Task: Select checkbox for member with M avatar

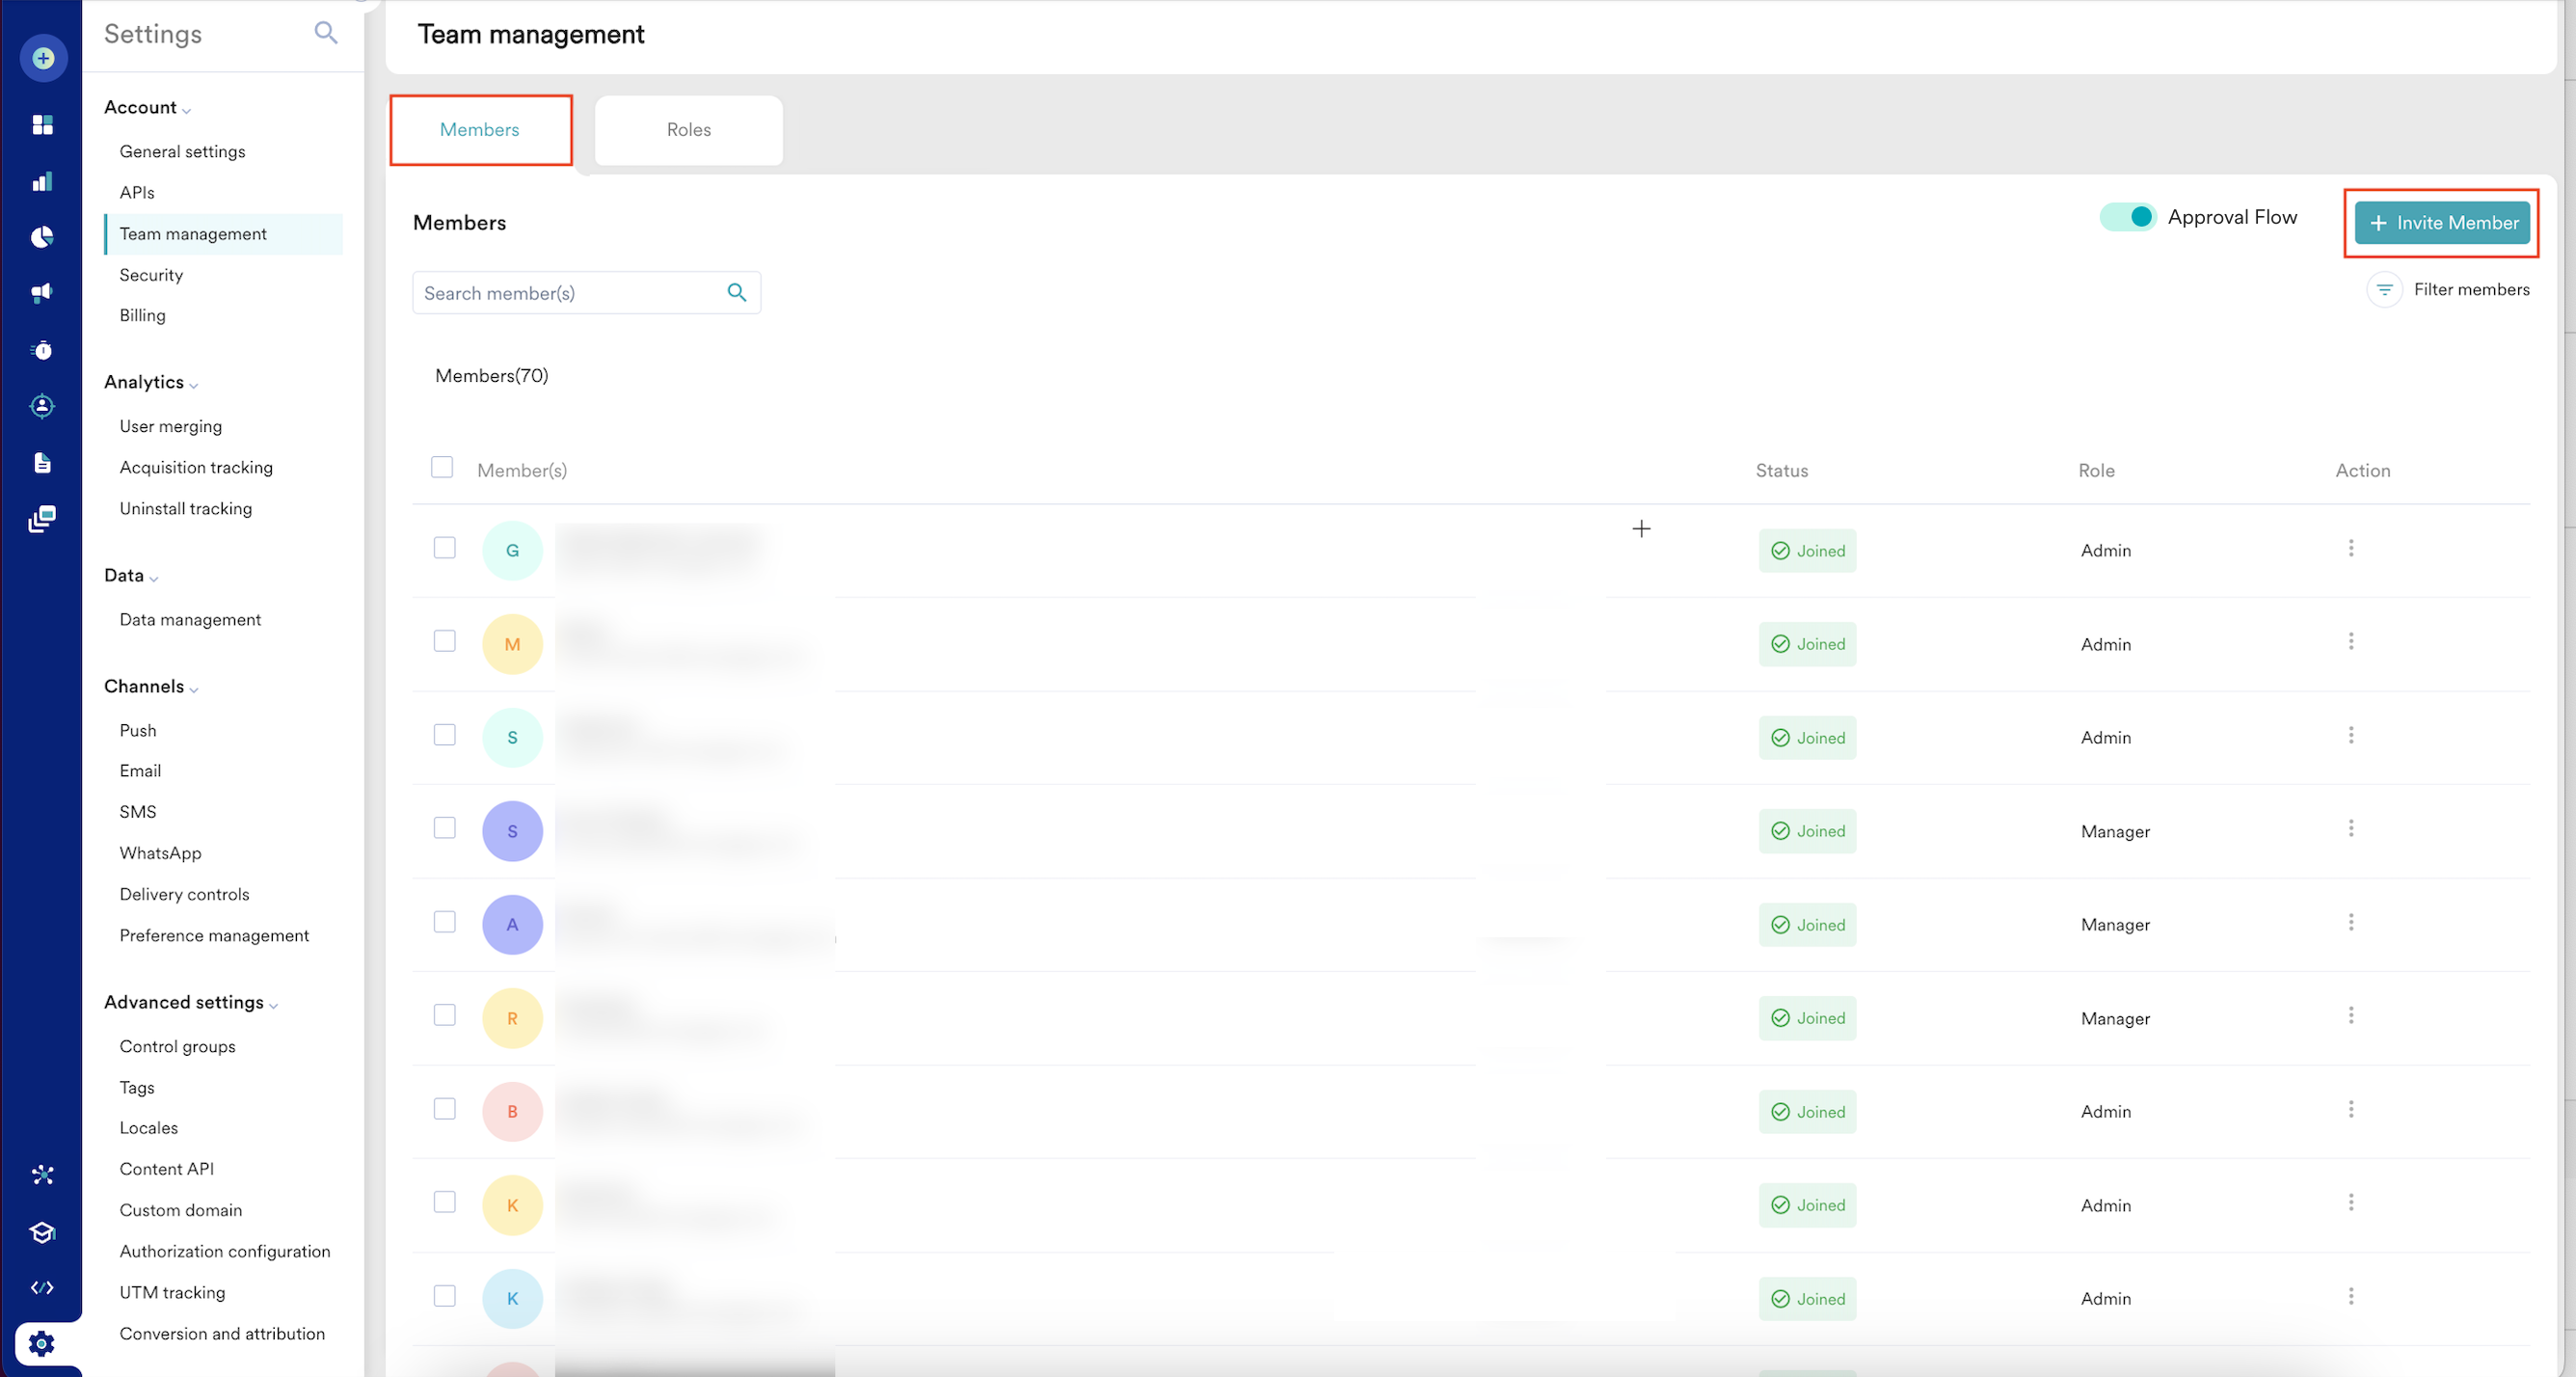Action: pyautogui.click(x=444, y=641)
